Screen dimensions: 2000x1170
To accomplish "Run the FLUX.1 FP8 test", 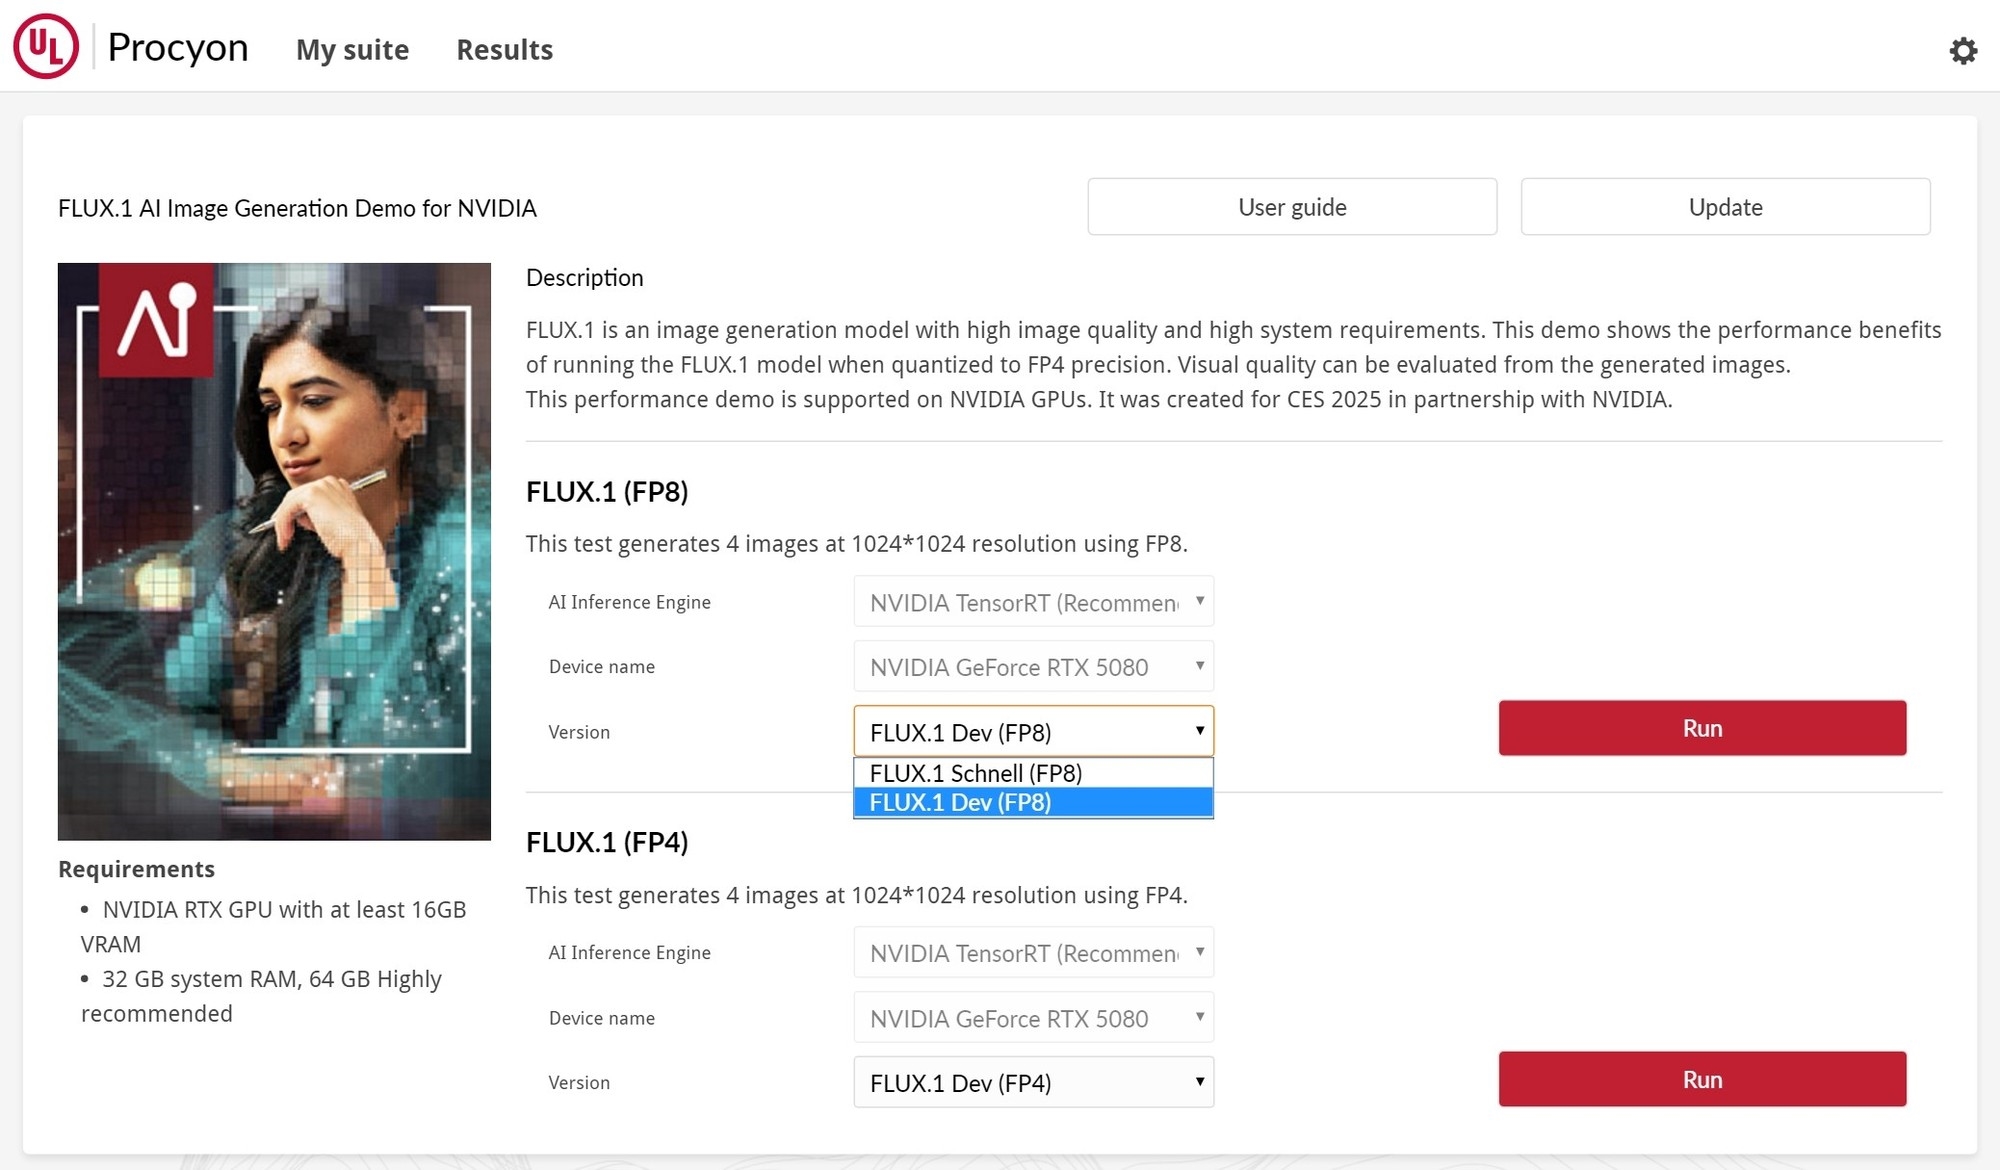I will (1701, 728).
